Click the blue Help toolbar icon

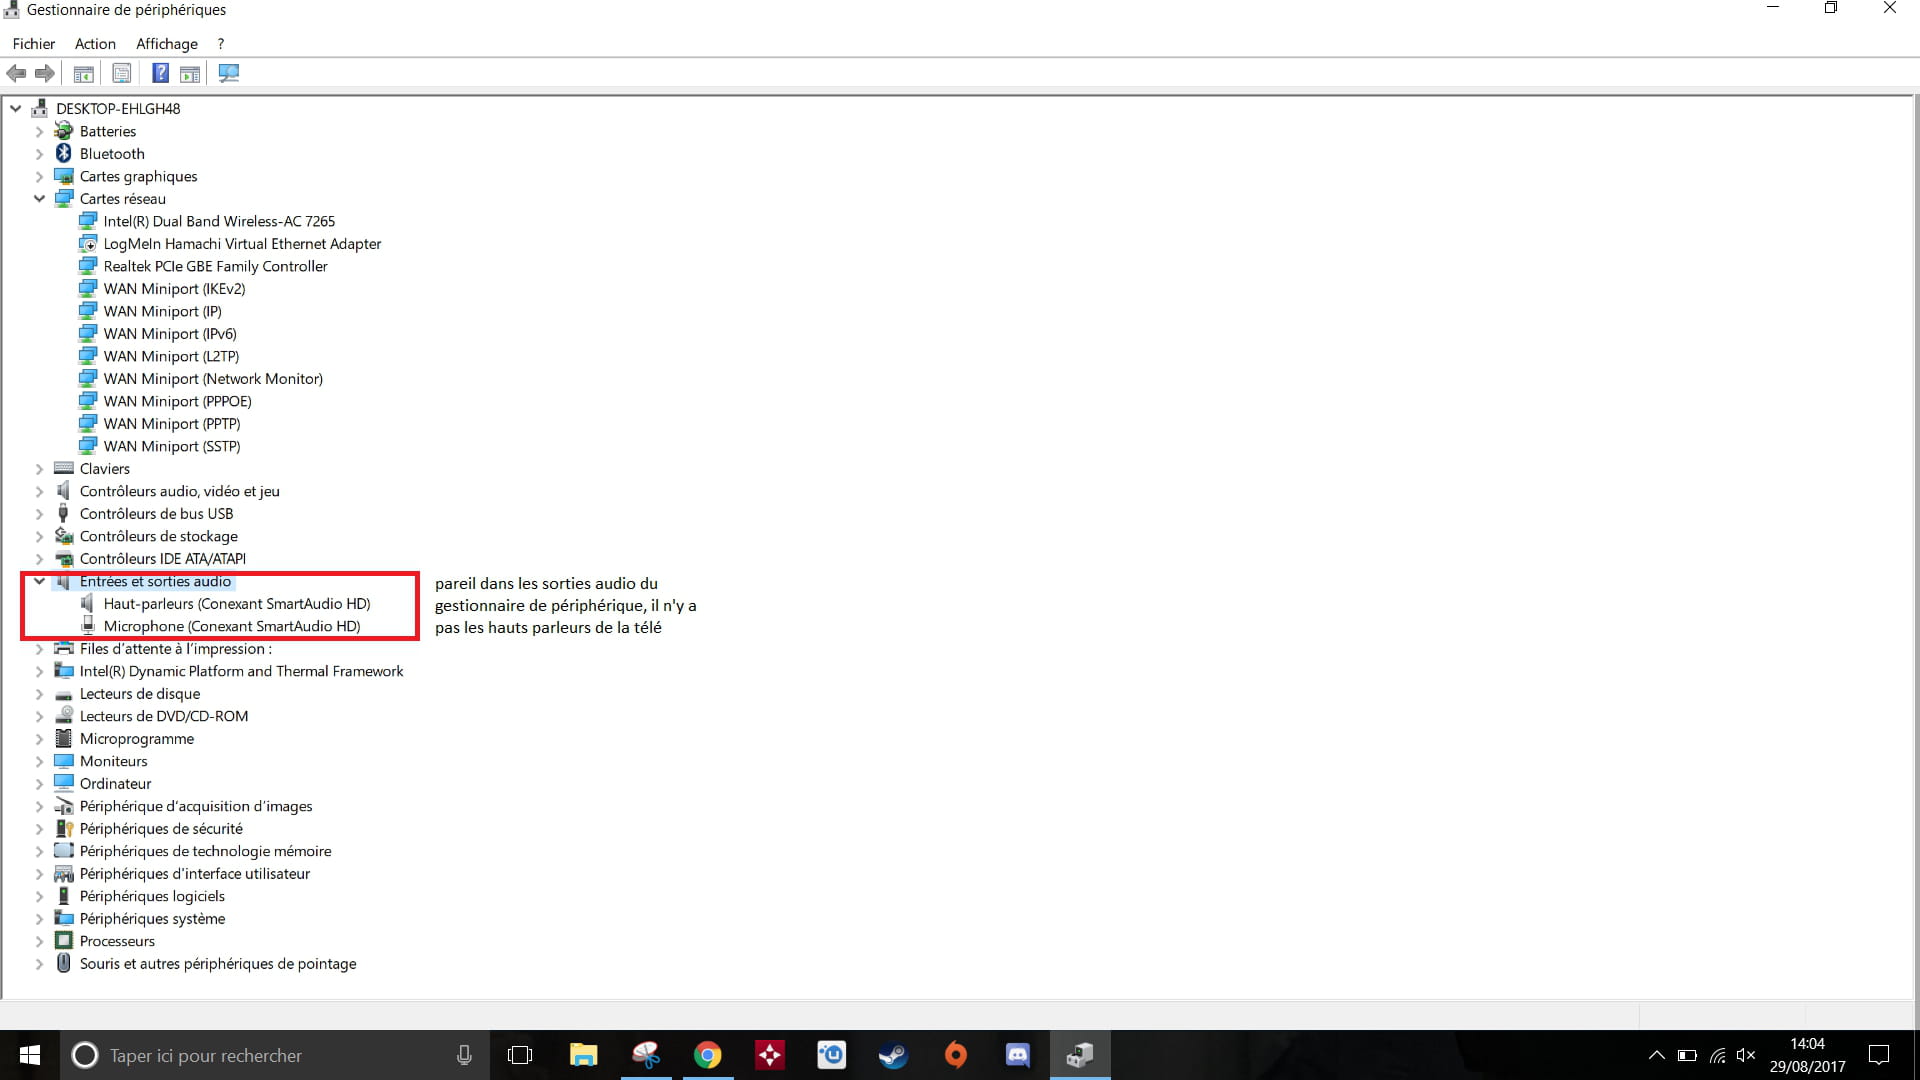point(160,73)
